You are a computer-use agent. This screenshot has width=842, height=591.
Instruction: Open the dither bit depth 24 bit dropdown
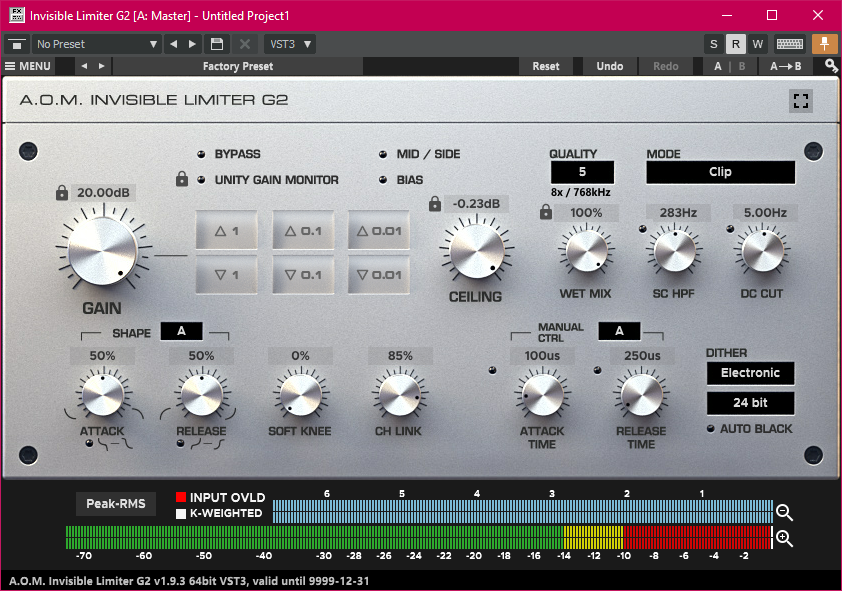(x=750, y=403)
